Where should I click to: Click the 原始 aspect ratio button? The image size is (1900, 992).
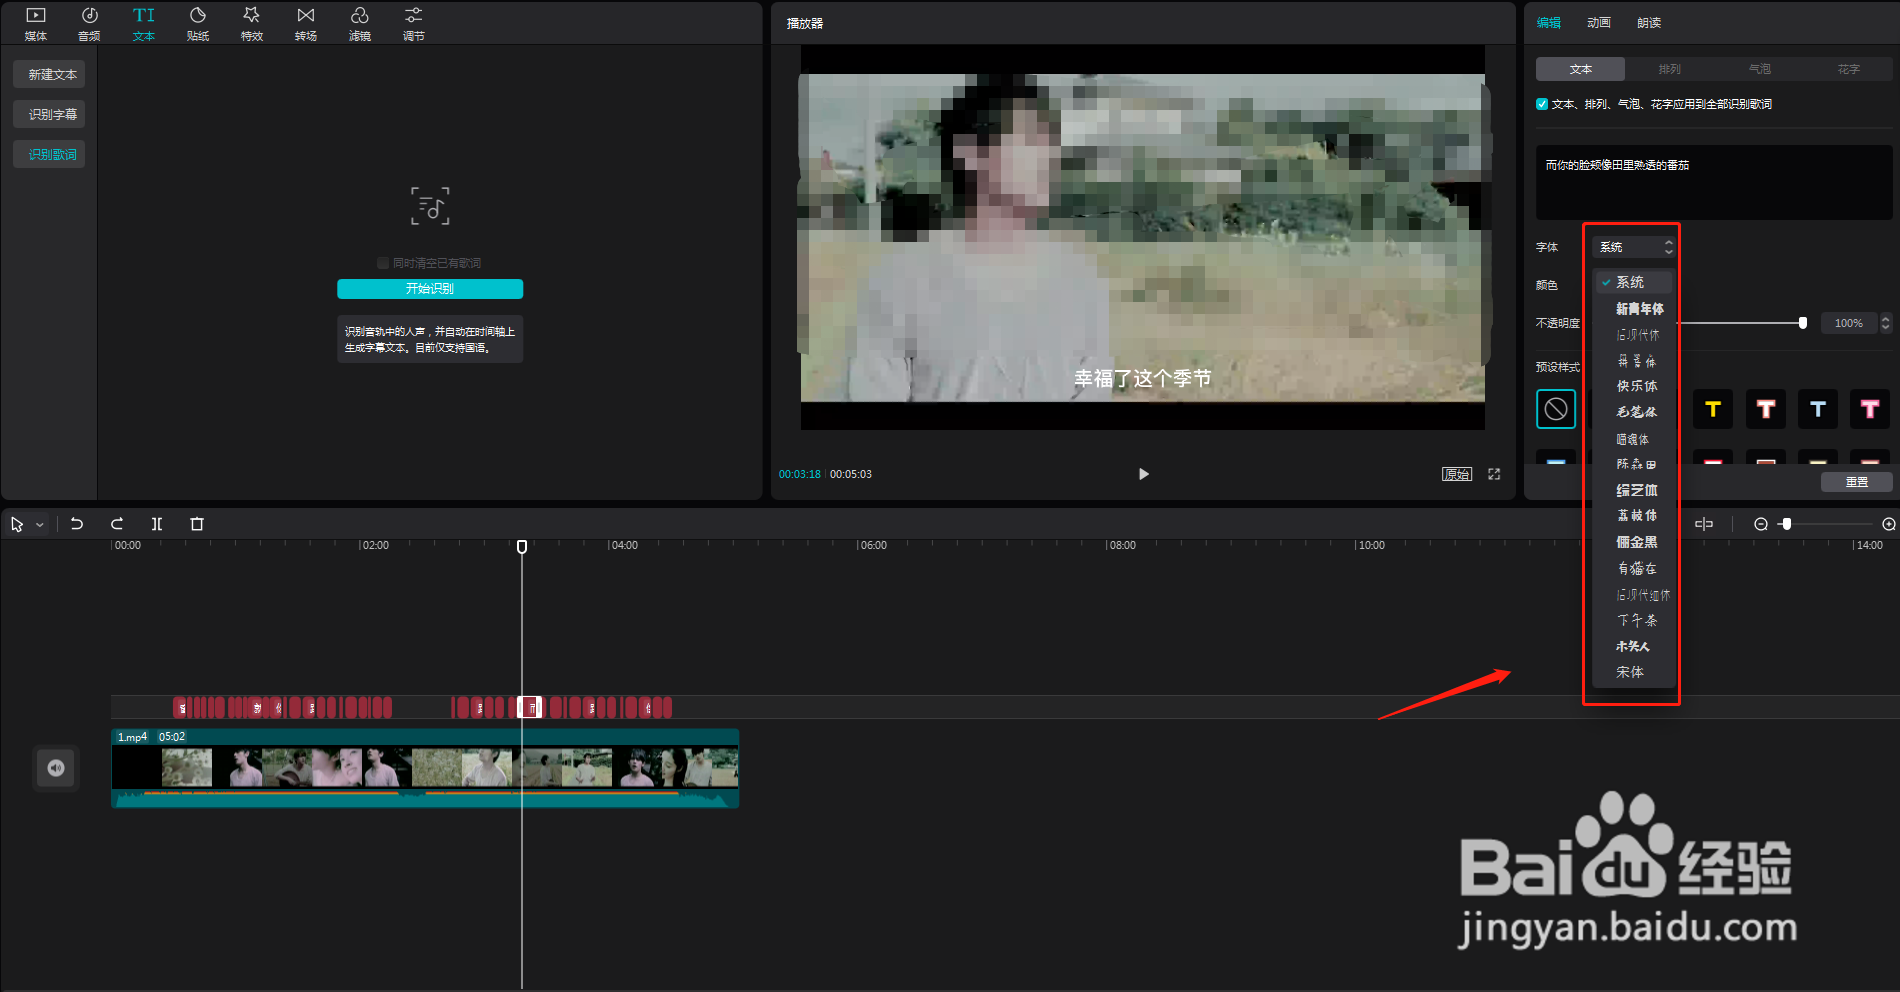pyautogui.click(x=1457, y=474)
